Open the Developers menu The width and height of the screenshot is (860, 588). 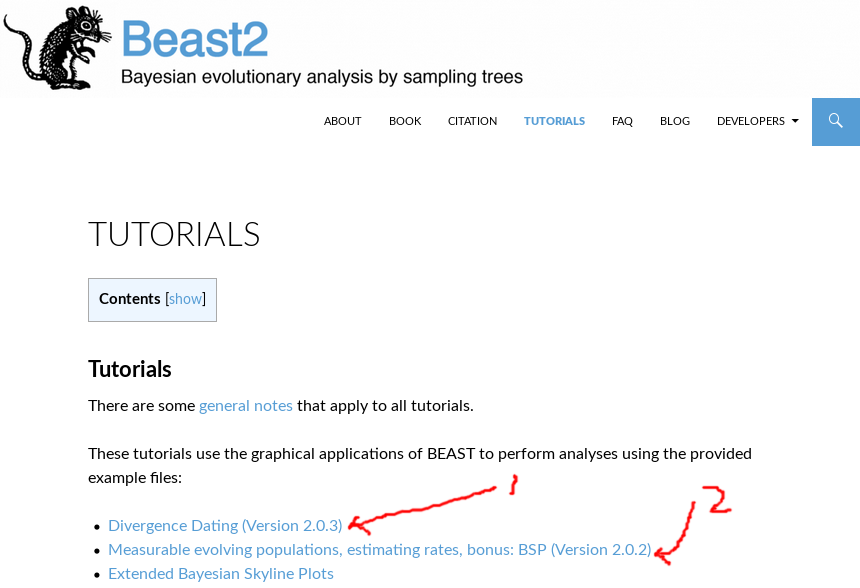tap(750, 121)
